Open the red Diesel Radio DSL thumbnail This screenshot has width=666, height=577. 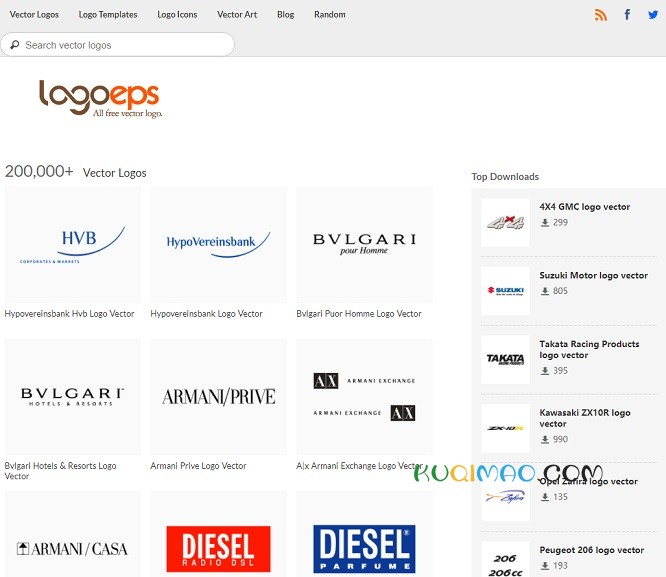(218, 535)
